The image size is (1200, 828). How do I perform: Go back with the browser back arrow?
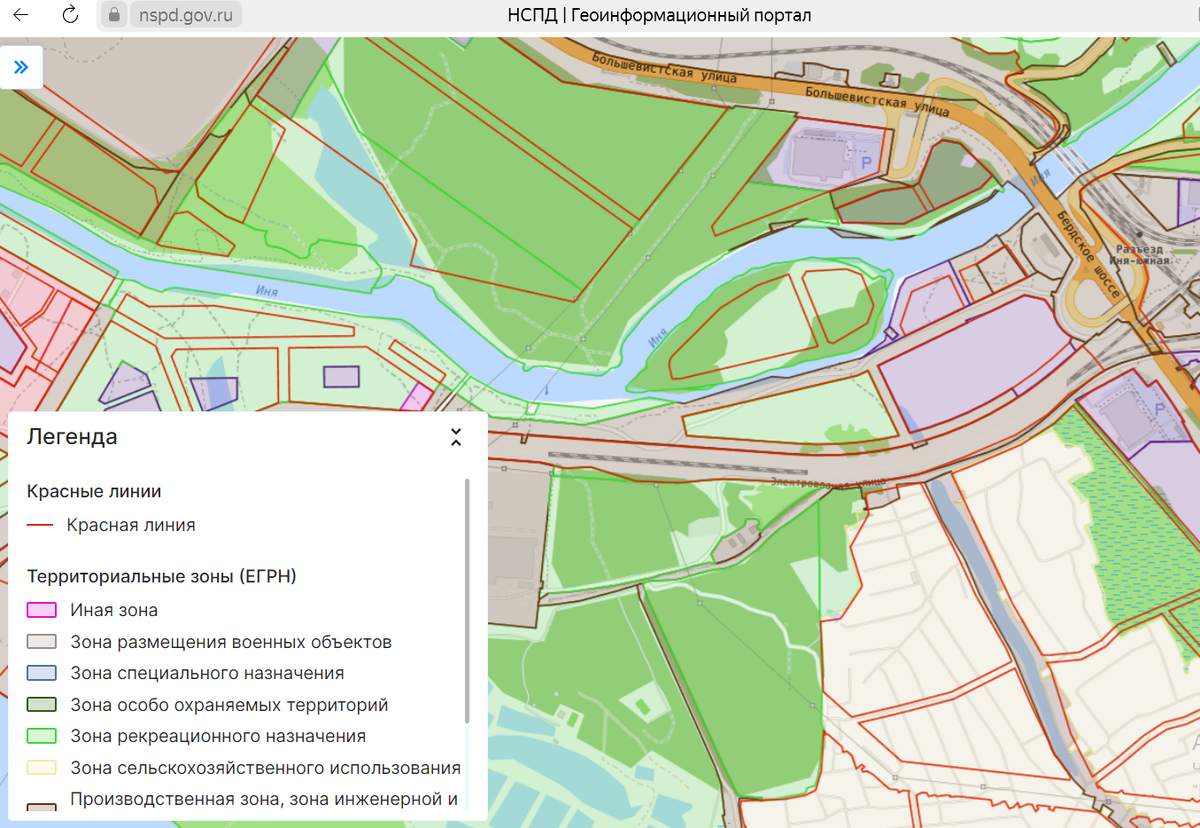21,15
